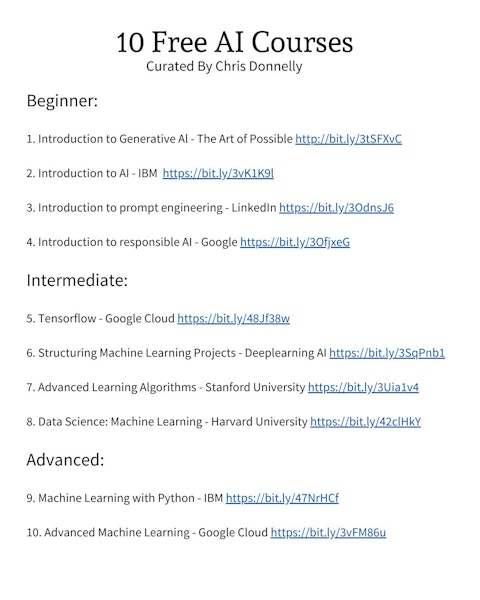Viewport: 480px width, 600px height.
Task: Open the IBM Introduction to AI link
Action: (x=218, y=173)
